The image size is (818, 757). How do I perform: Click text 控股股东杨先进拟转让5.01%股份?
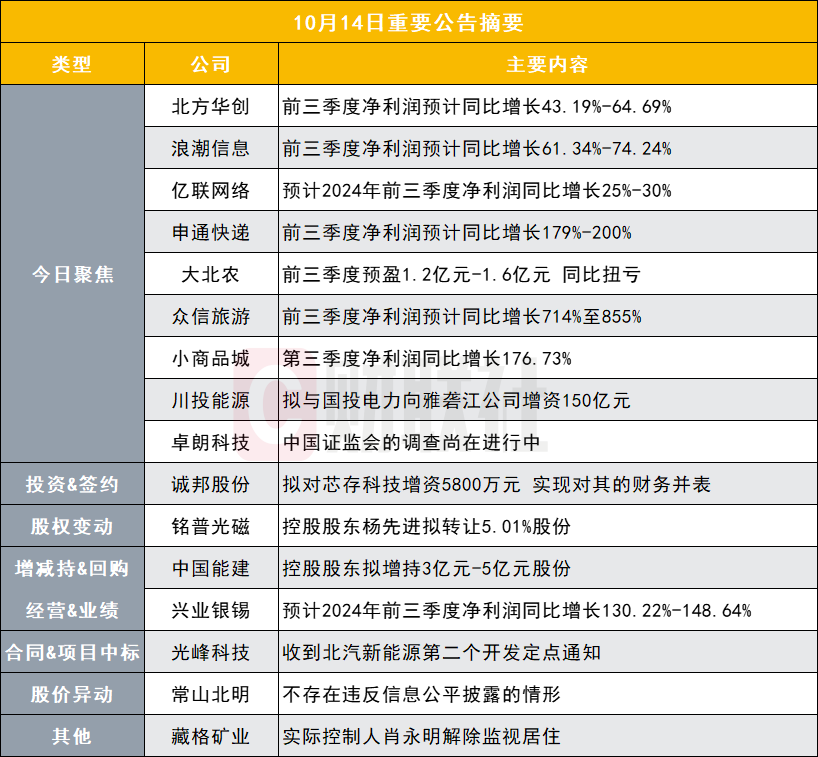click(x=427, y=526)
